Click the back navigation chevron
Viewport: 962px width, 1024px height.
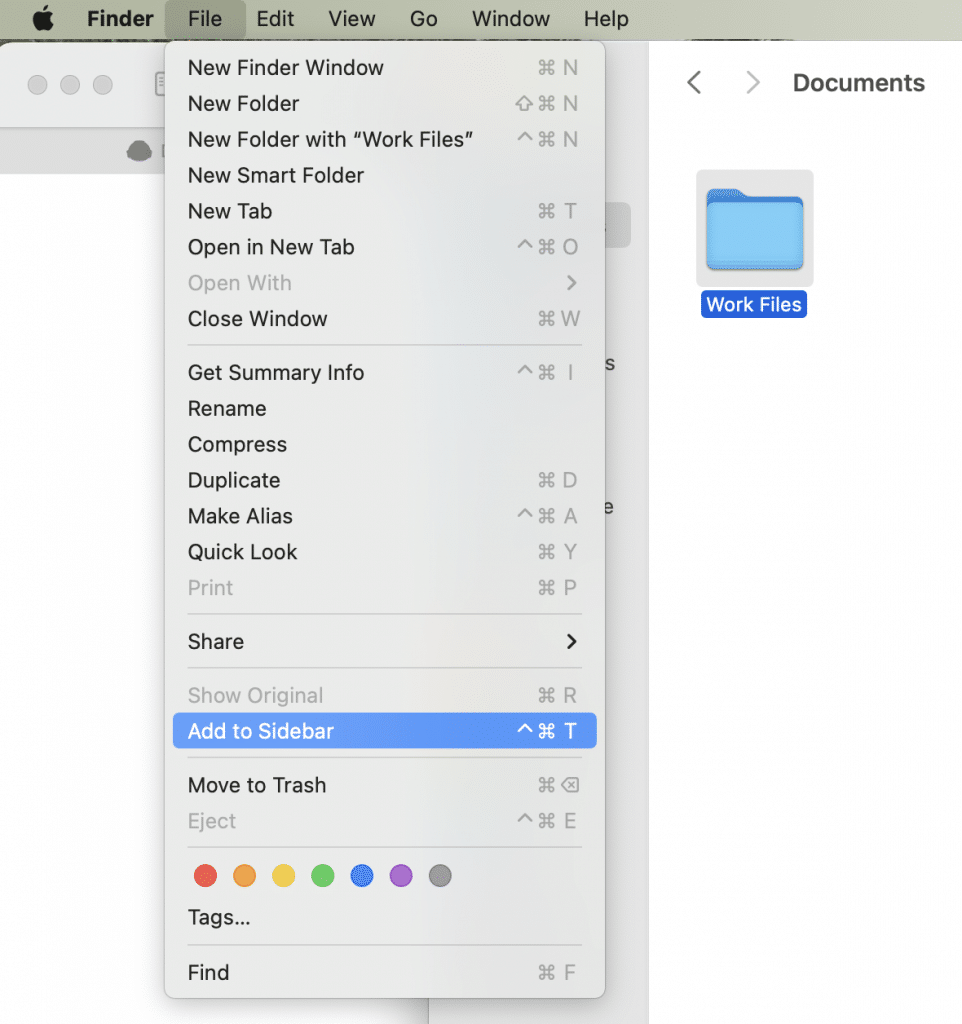point(694,83)
